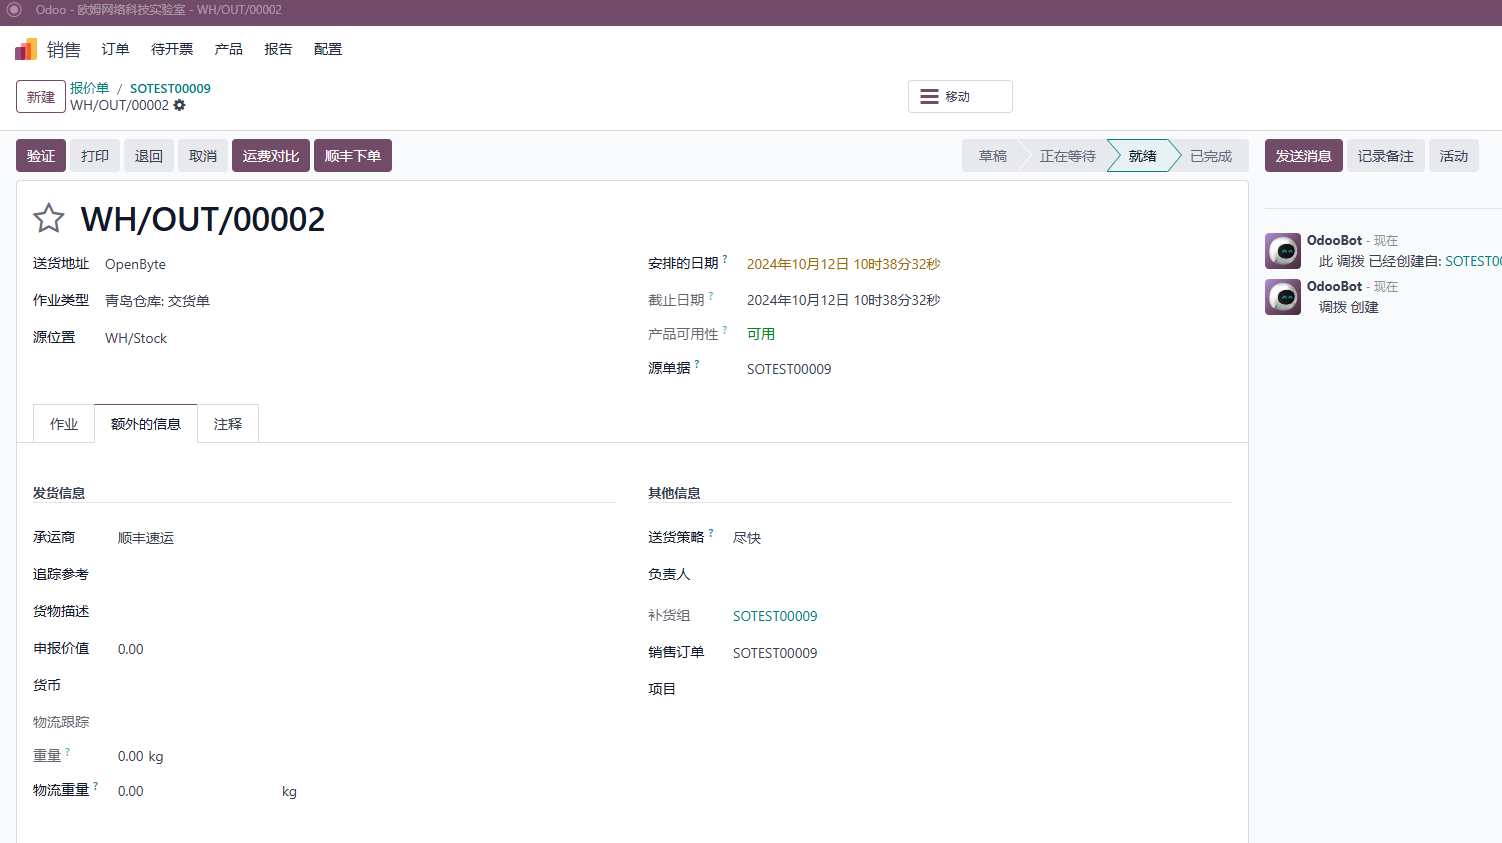Select the 正在等待 status stage
Screen dimensions: 1502x843
(x=1067, y=156)
